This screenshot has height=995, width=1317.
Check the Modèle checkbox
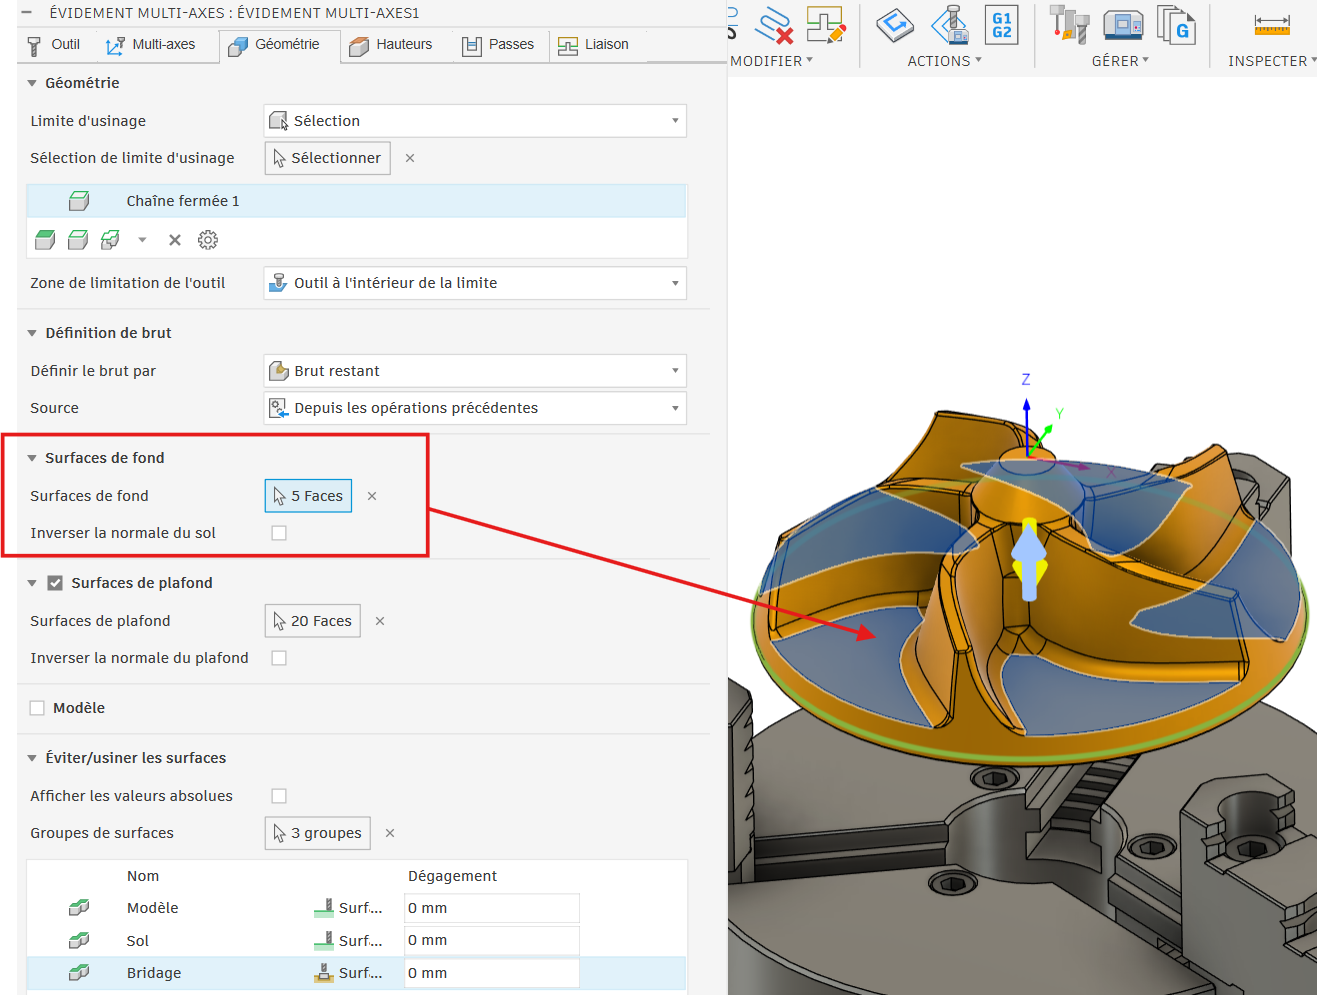click(38, 708)
